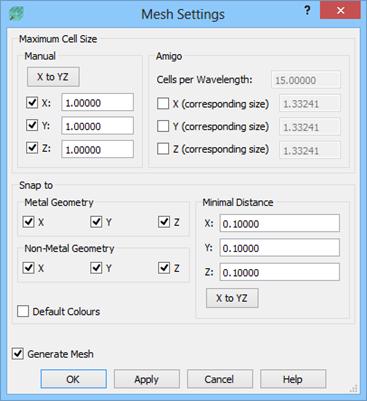Toggle Non-Metal Geometry Z snap checkbox
This screenshot has width=367, height=401.
(164, 268)
